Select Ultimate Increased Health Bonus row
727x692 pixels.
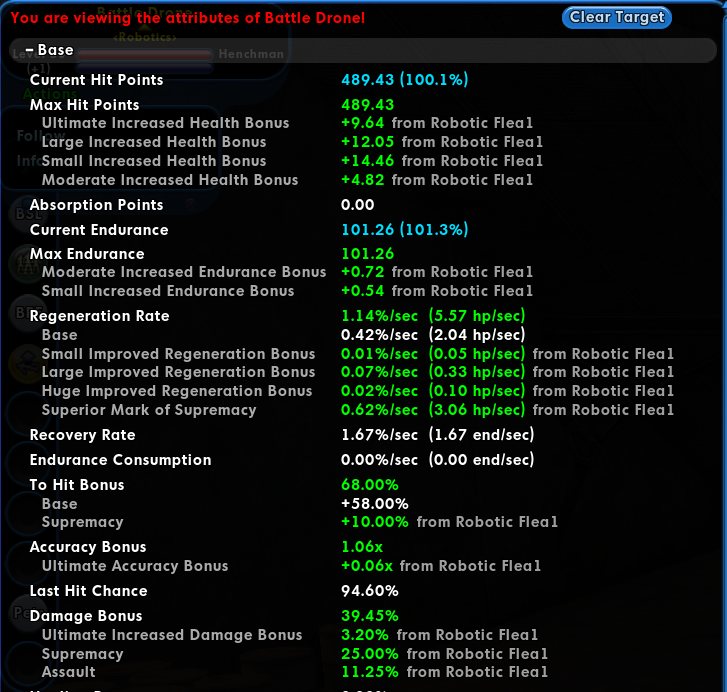point(287,123)
